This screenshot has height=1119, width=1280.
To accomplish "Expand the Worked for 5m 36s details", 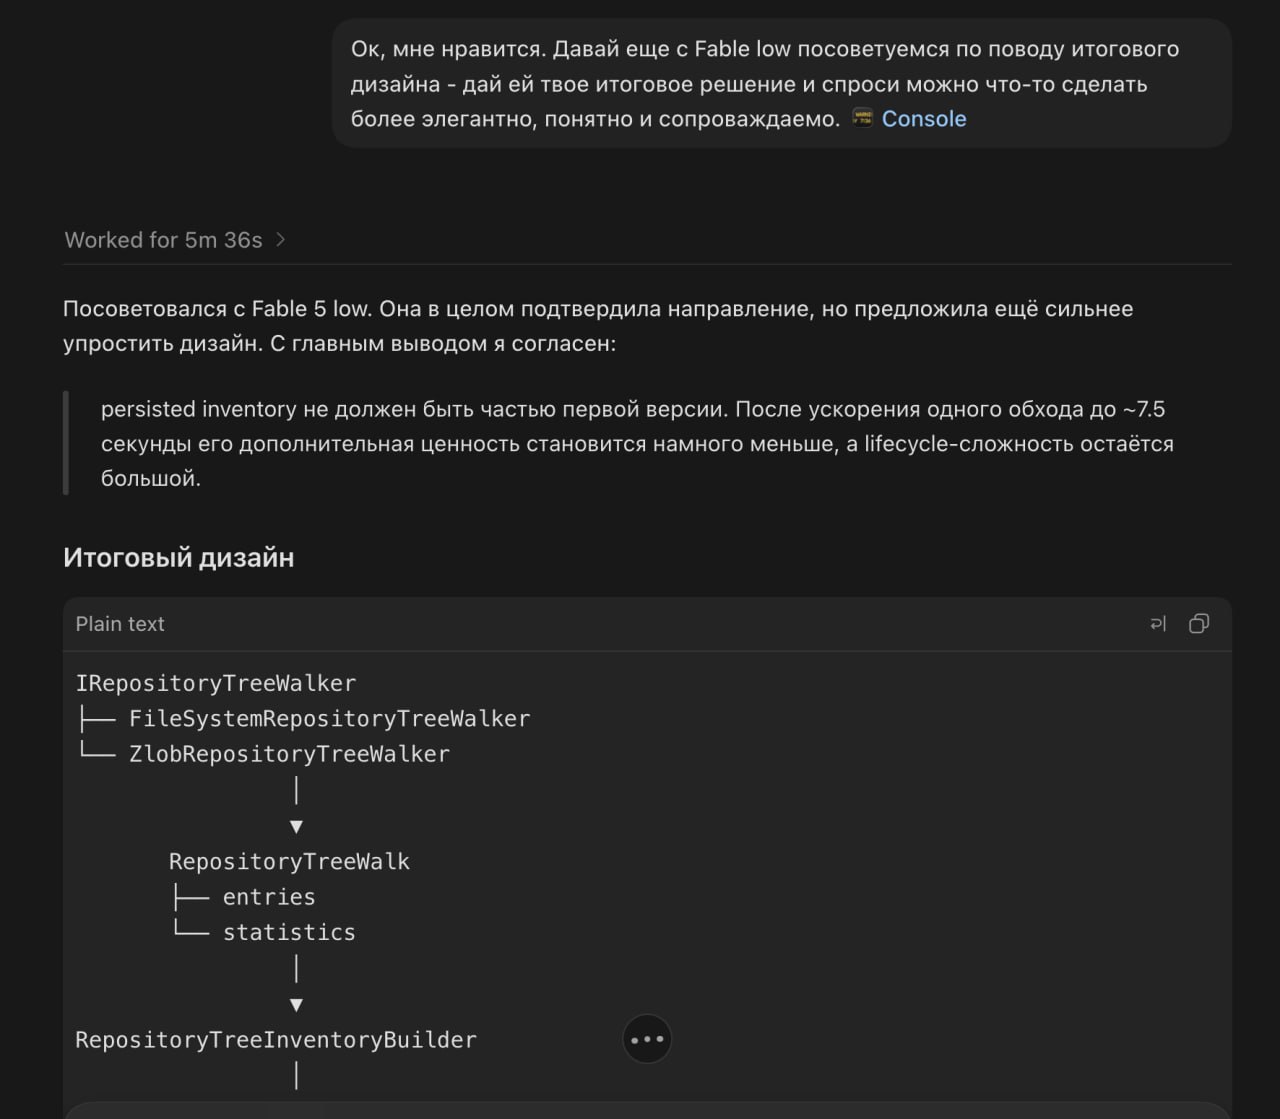I will [x=163, y=240].
